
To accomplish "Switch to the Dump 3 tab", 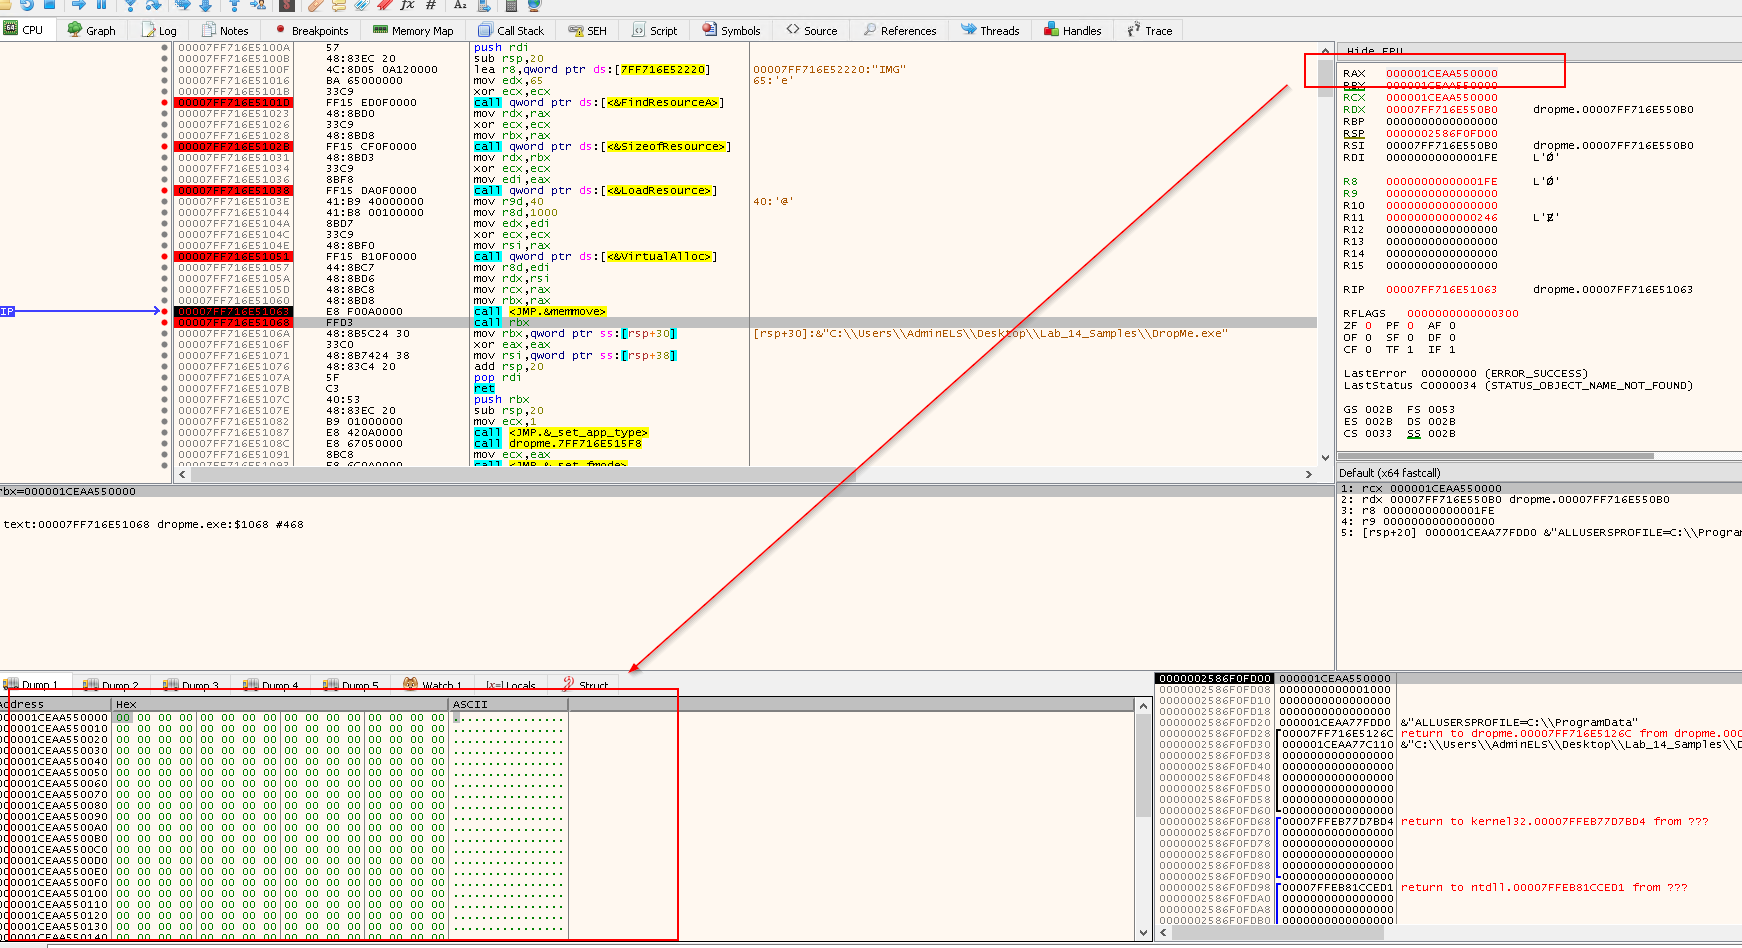I will click(191, 685).
